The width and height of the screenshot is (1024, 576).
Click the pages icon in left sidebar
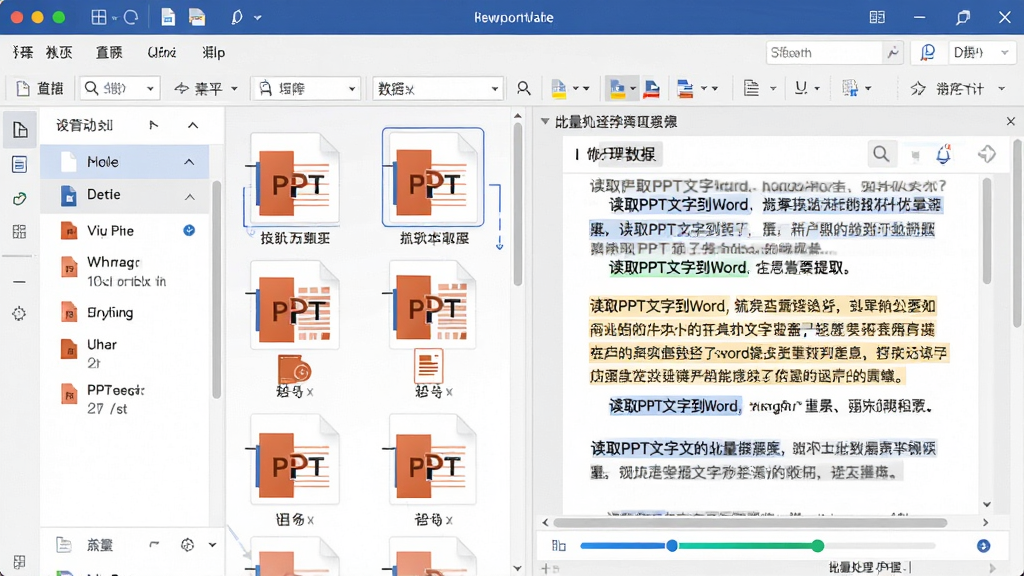click(x=20, y=129)
